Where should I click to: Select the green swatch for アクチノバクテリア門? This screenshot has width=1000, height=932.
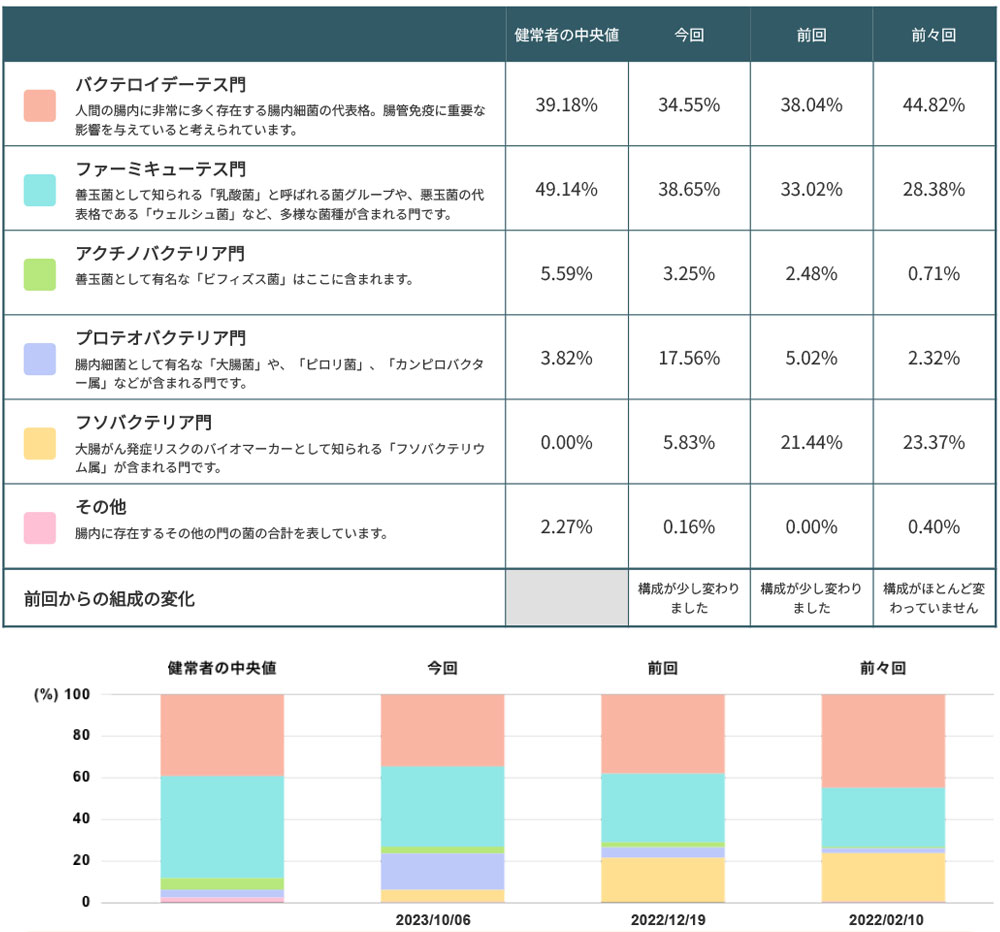[40, 274]
